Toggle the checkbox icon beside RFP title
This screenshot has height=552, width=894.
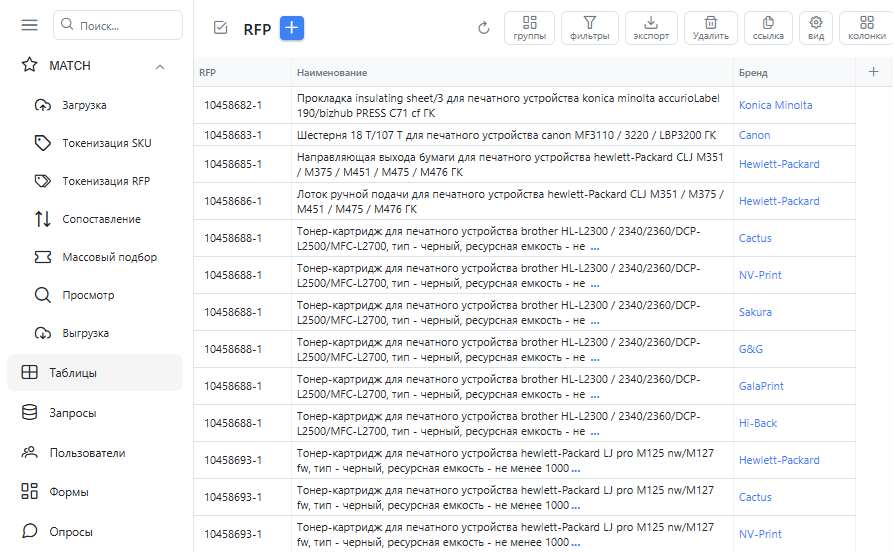220,28
